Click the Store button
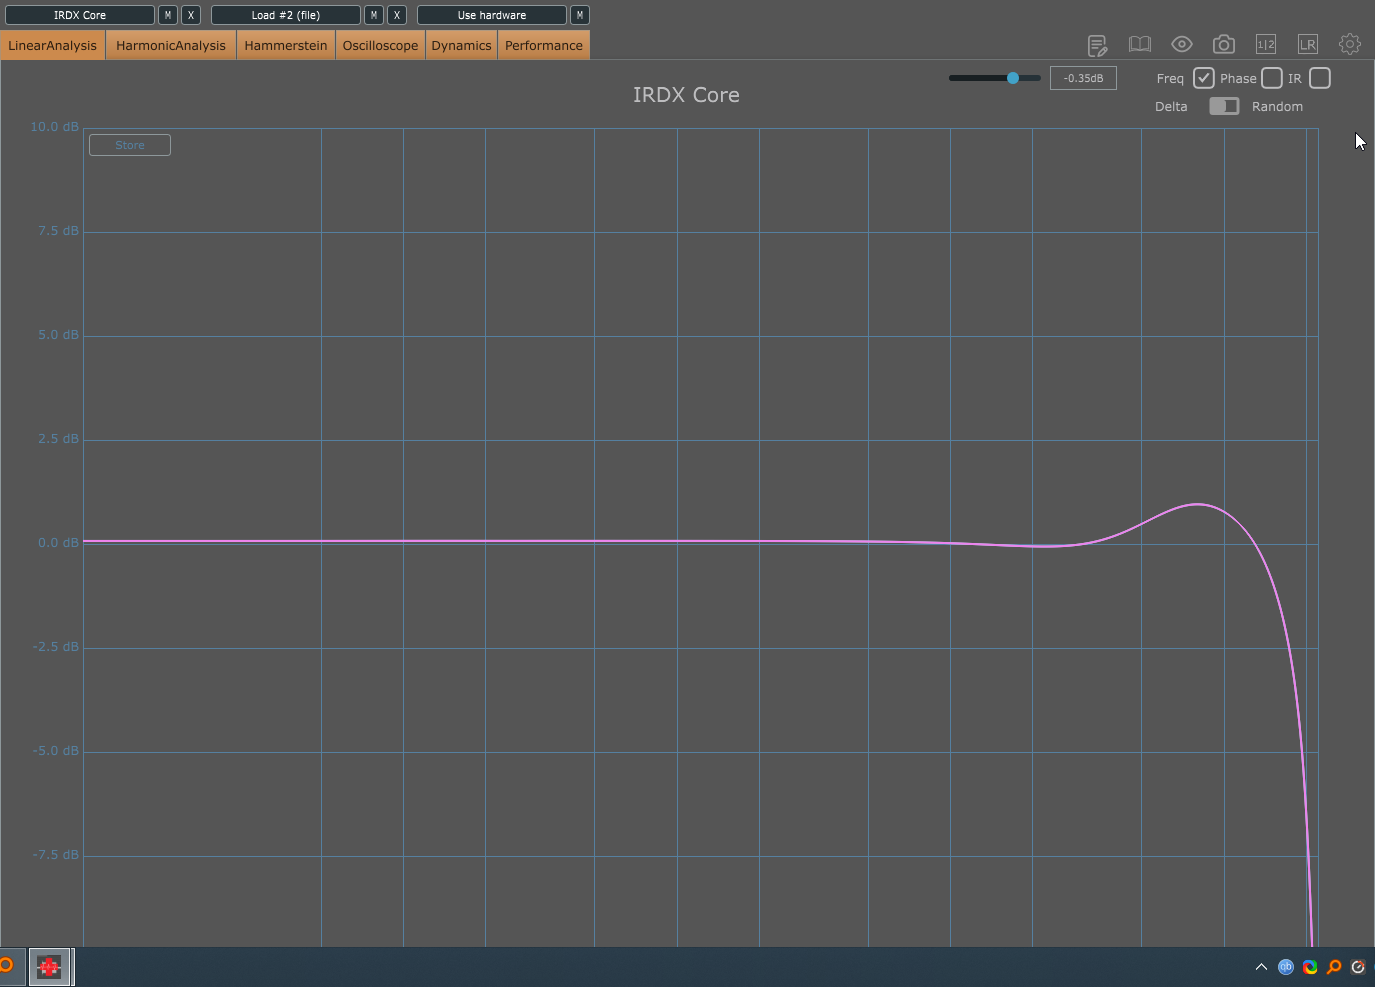 (x=130, y=145)
